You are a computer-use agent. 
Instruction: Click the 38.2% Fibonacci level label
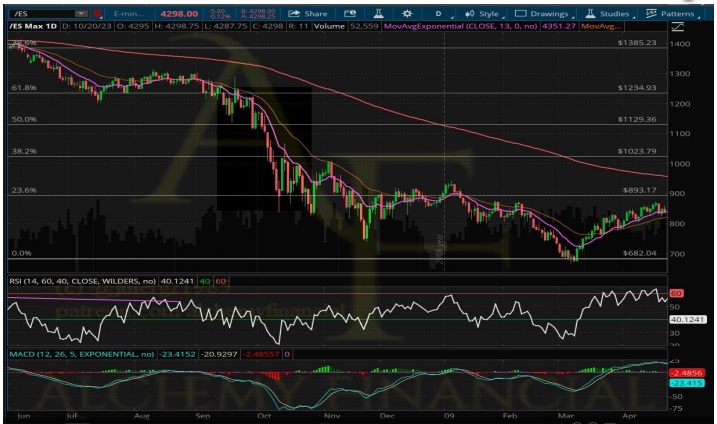pyautogui.click(x=24, y=151)
